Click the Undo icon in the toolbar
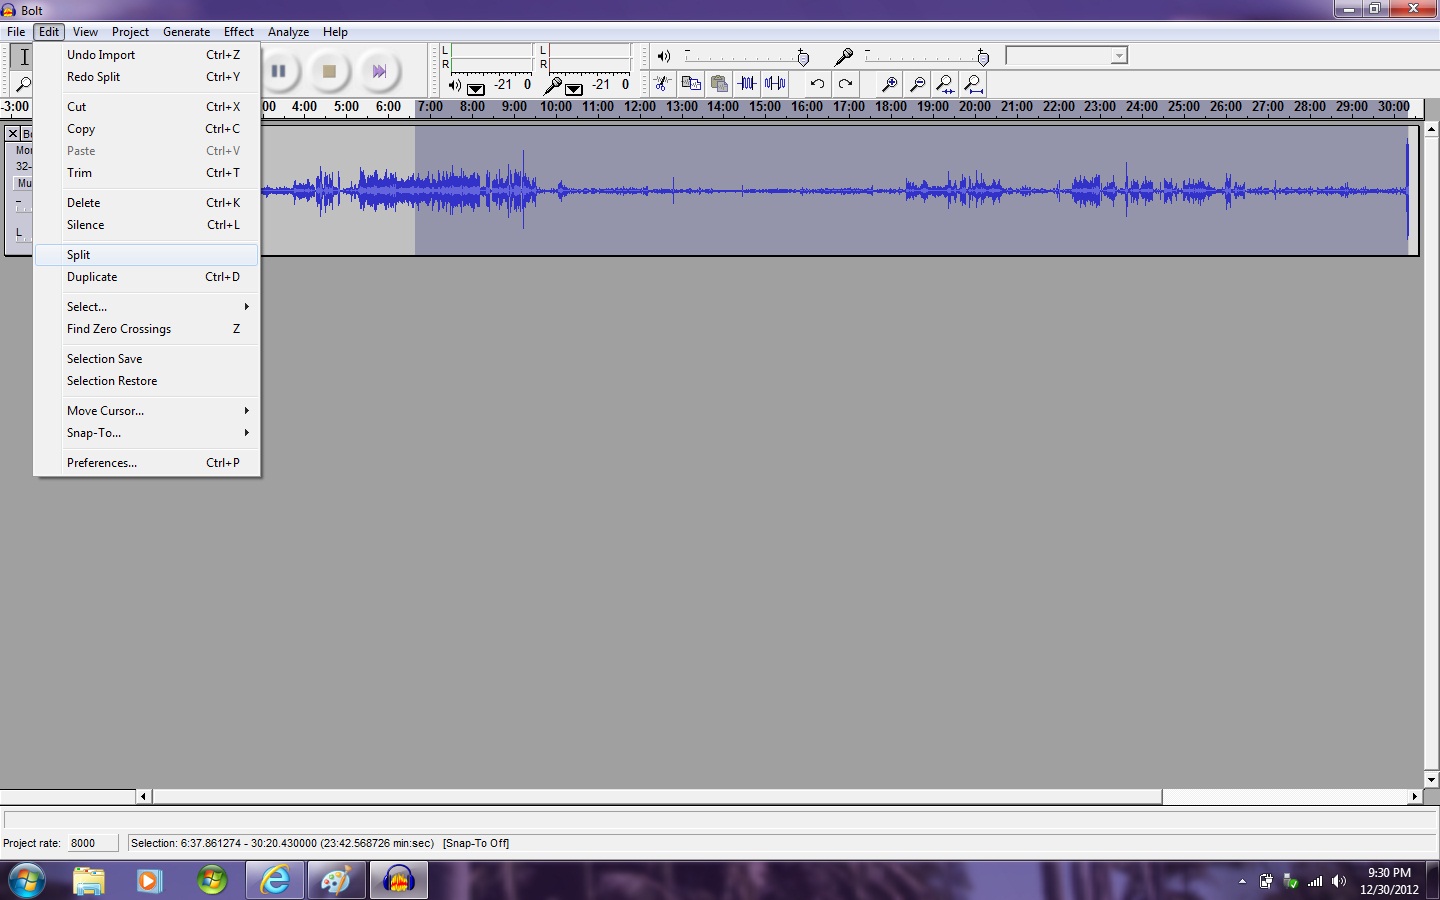Viewport: 1440px width, 900px height. (x=817, y=84)
